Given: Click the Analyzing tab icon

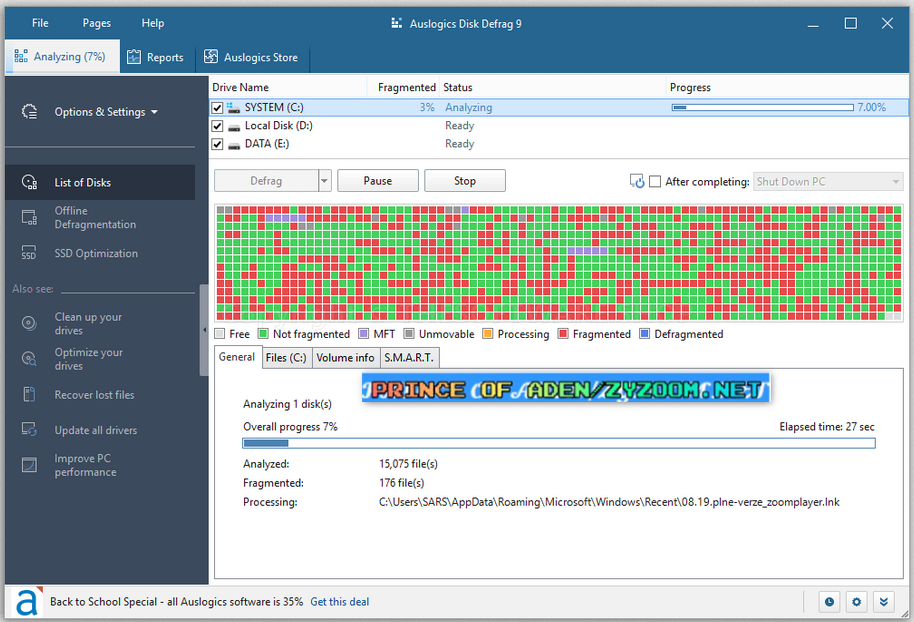Looking at the screenshot, I should pyautogui.click(x=21, y=56).
